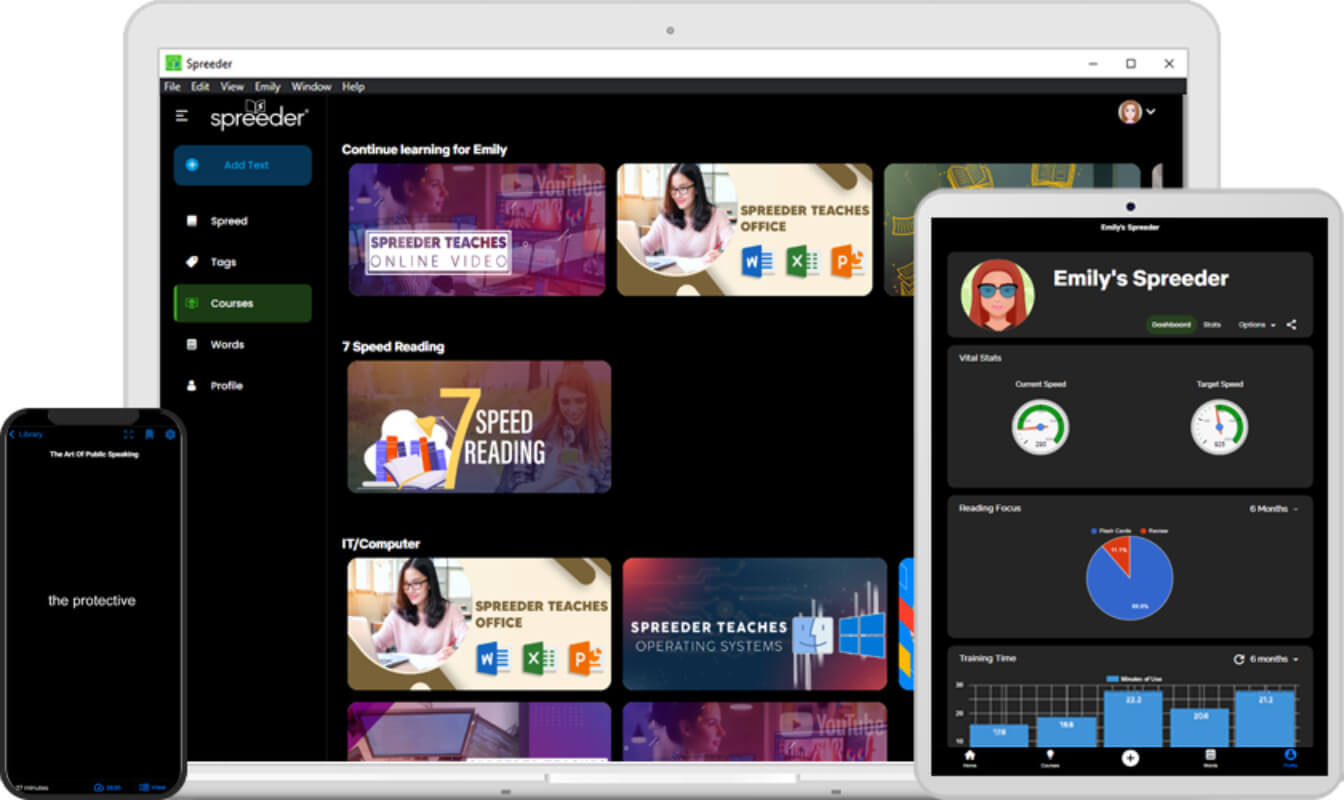Open the Help menu
Screen dimensions: 1344x800
click(x=353, y=87)
